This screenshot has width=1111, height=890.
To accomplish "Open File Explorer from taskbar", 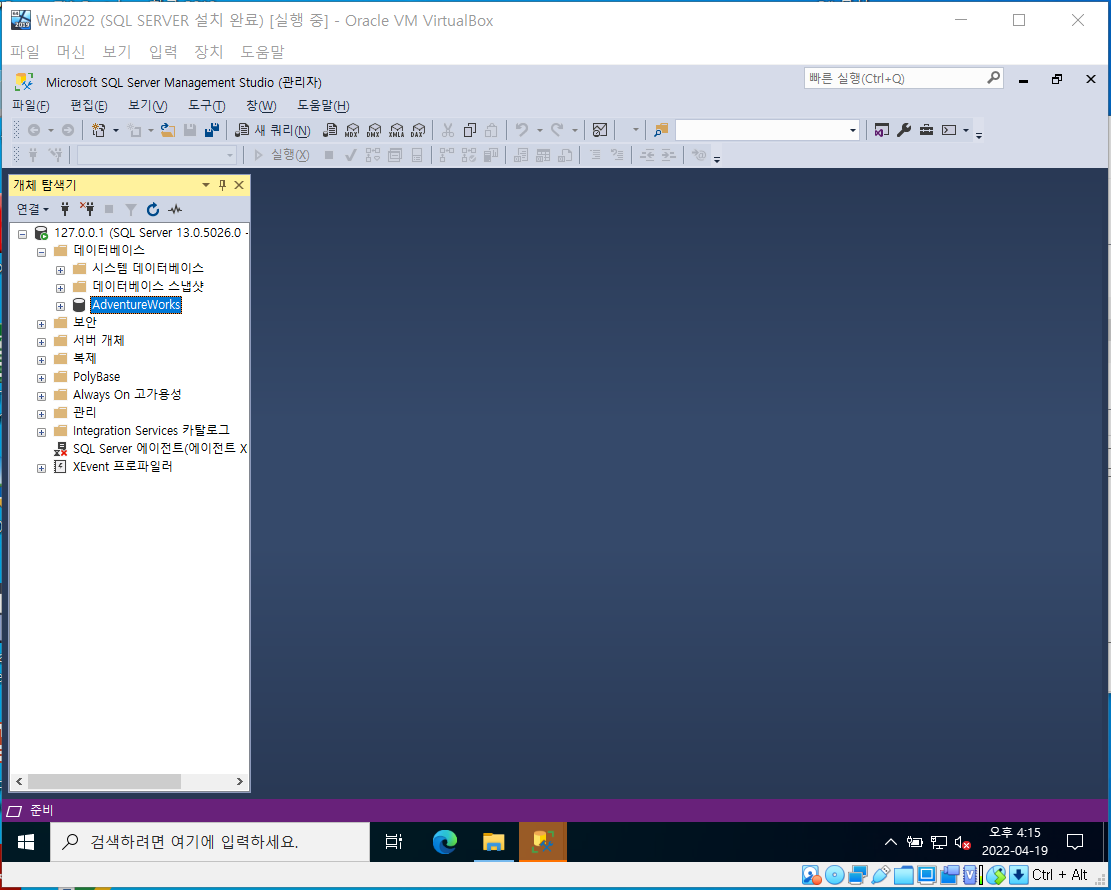I will pos(493,842).
